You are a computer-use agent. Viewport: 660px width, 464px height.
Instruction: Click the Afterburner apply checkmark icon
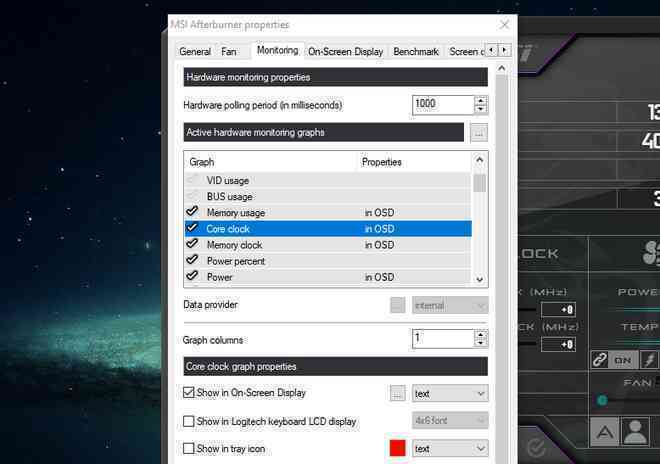click(536, 448)
